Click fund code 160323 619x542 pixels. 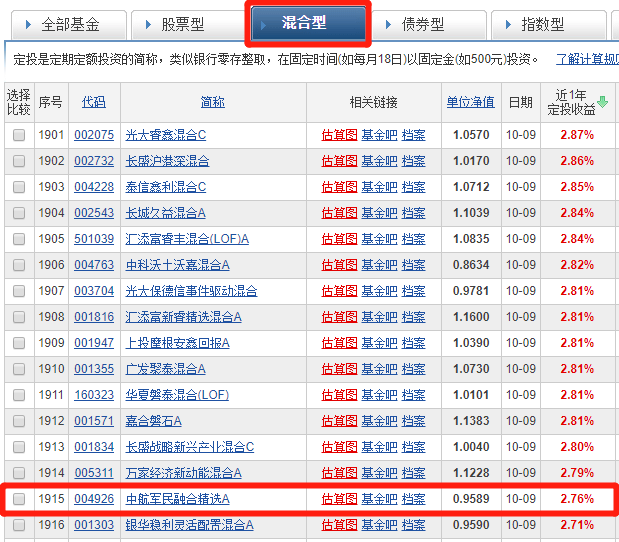pos(94,395)
